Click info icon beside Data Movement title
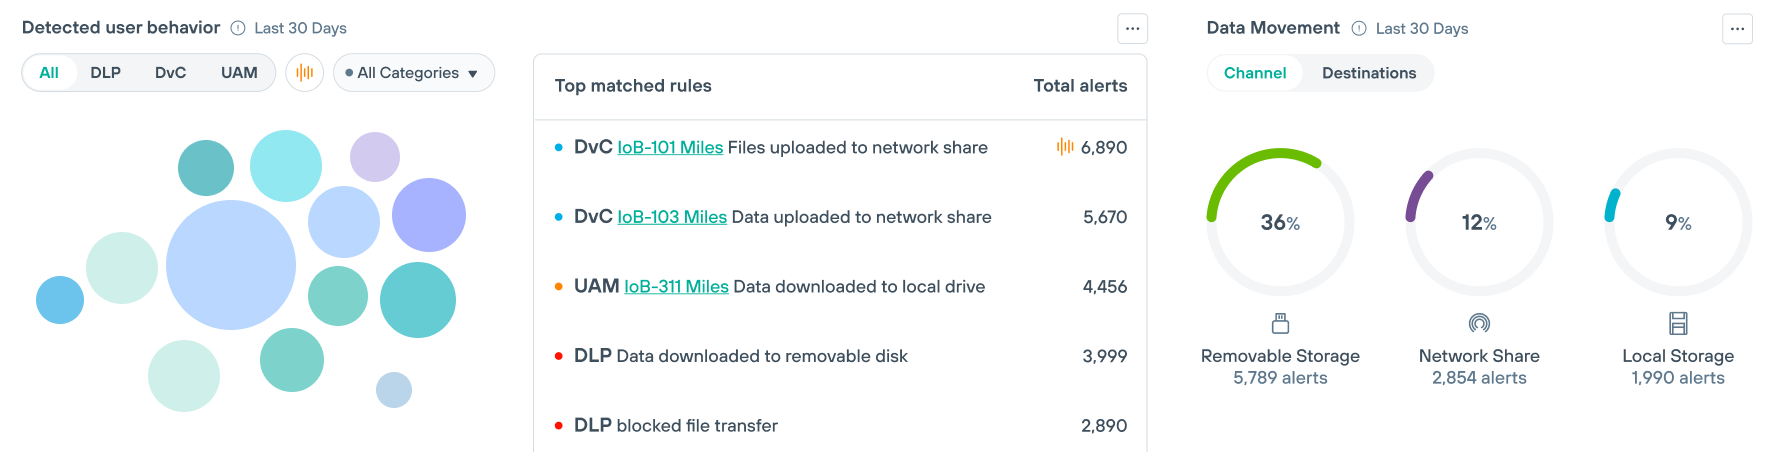The width and height of the screenshot is (1772, 452). (x=1359, y=28)
